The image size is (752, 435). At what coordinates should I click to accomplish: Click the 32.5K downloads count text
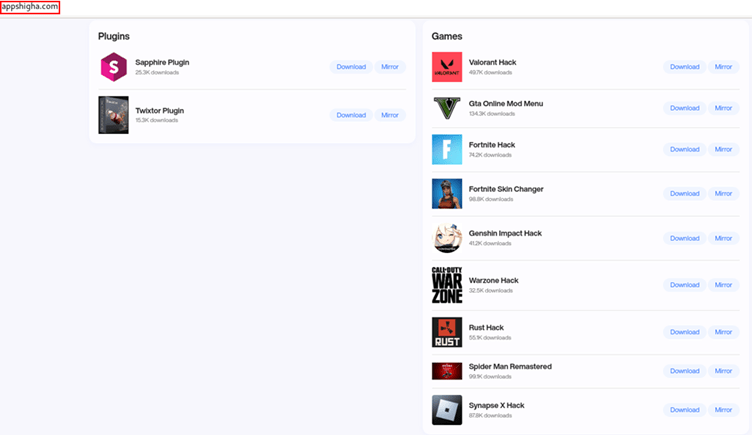click(x=491, y=291)
